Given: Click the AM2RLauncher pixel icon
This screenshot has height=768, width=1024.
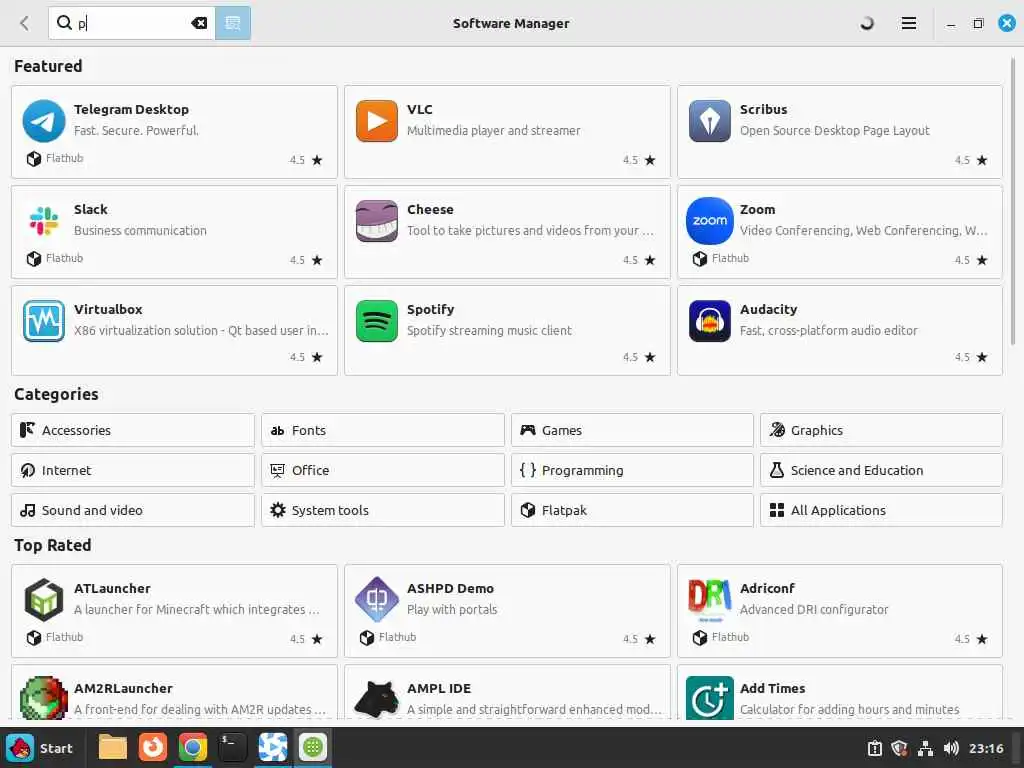Looking at the screenshot, I should (x=44, y=697).
